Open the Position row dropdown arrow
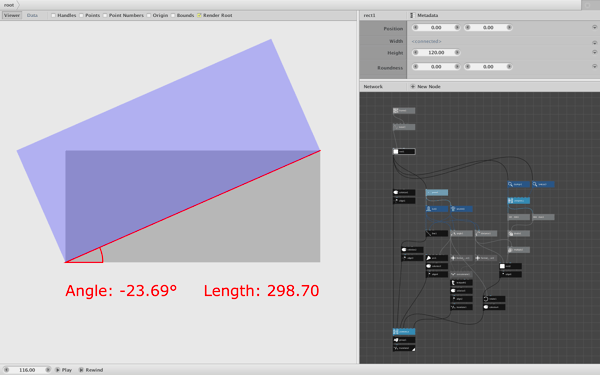Viewport: 600px width, 375px height. [x=594, y=28]
